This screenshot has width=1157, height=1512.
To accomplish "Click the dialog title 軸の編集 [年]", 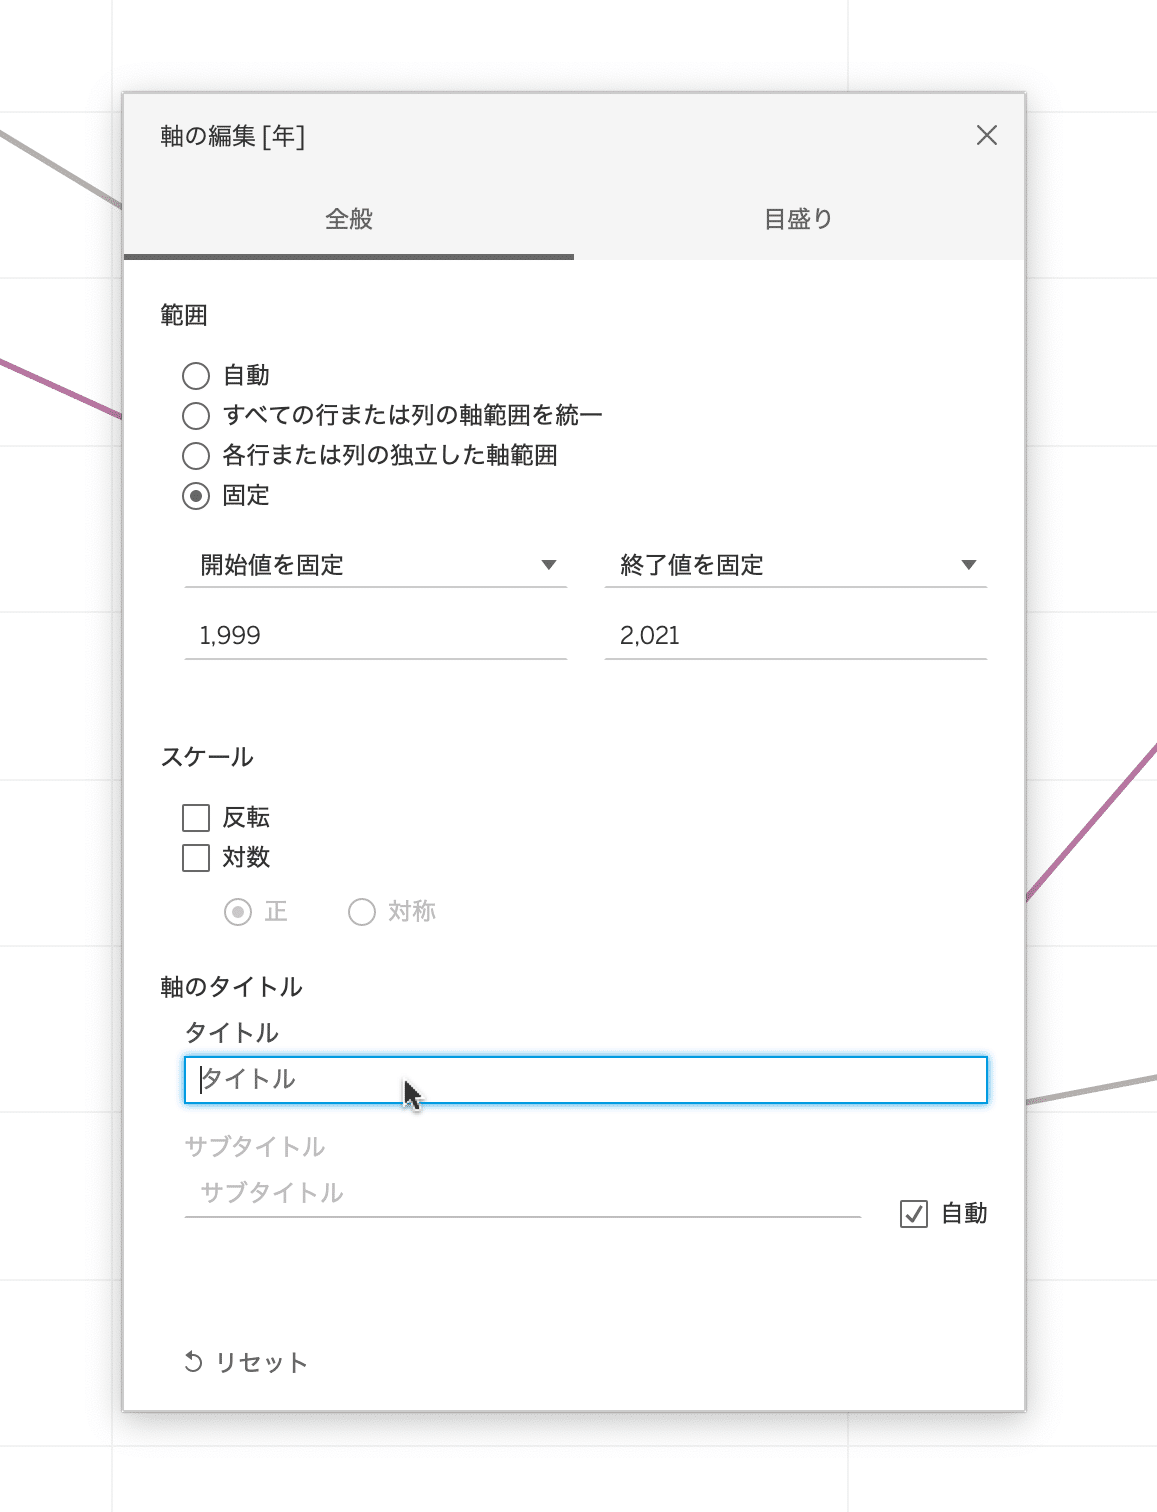I will click(233, 136).
